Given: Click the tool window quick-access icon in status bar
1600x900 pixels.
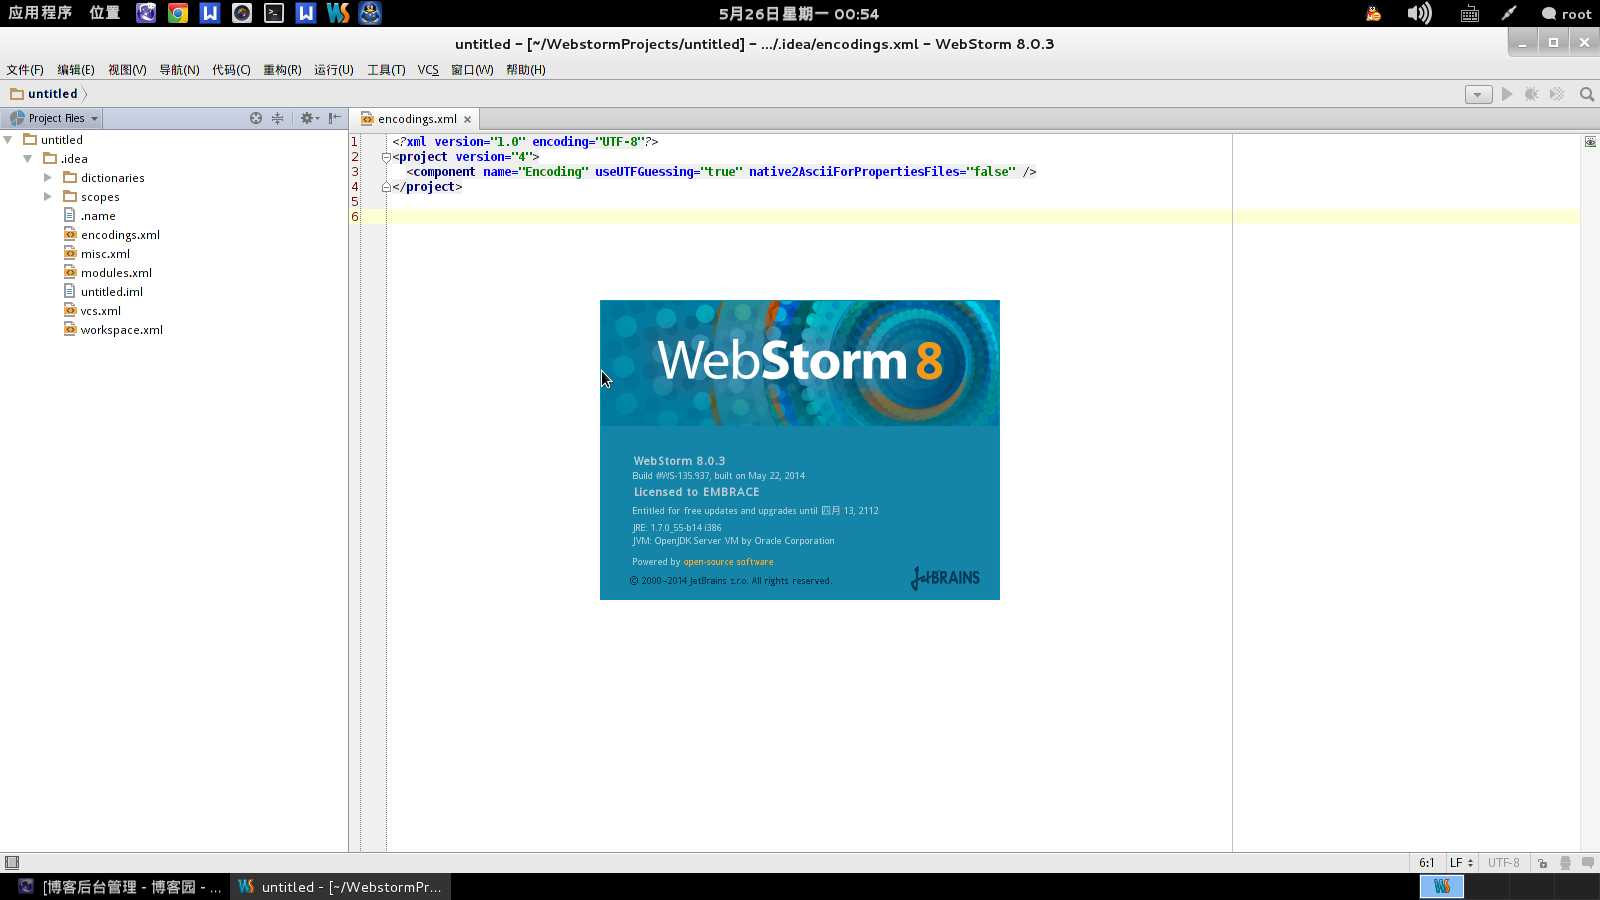Looking at the screenshot, I should 12,862.
